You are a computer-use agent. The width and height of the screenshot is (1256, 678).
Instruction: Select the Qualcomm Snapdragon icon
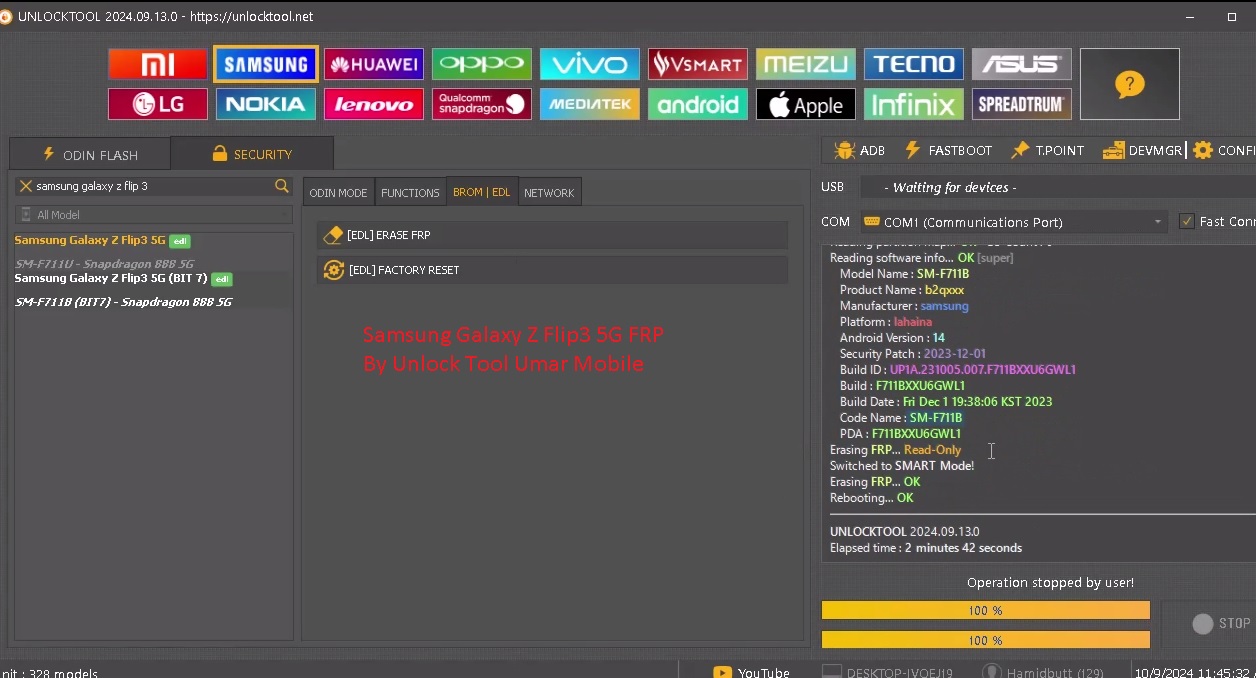482,104
